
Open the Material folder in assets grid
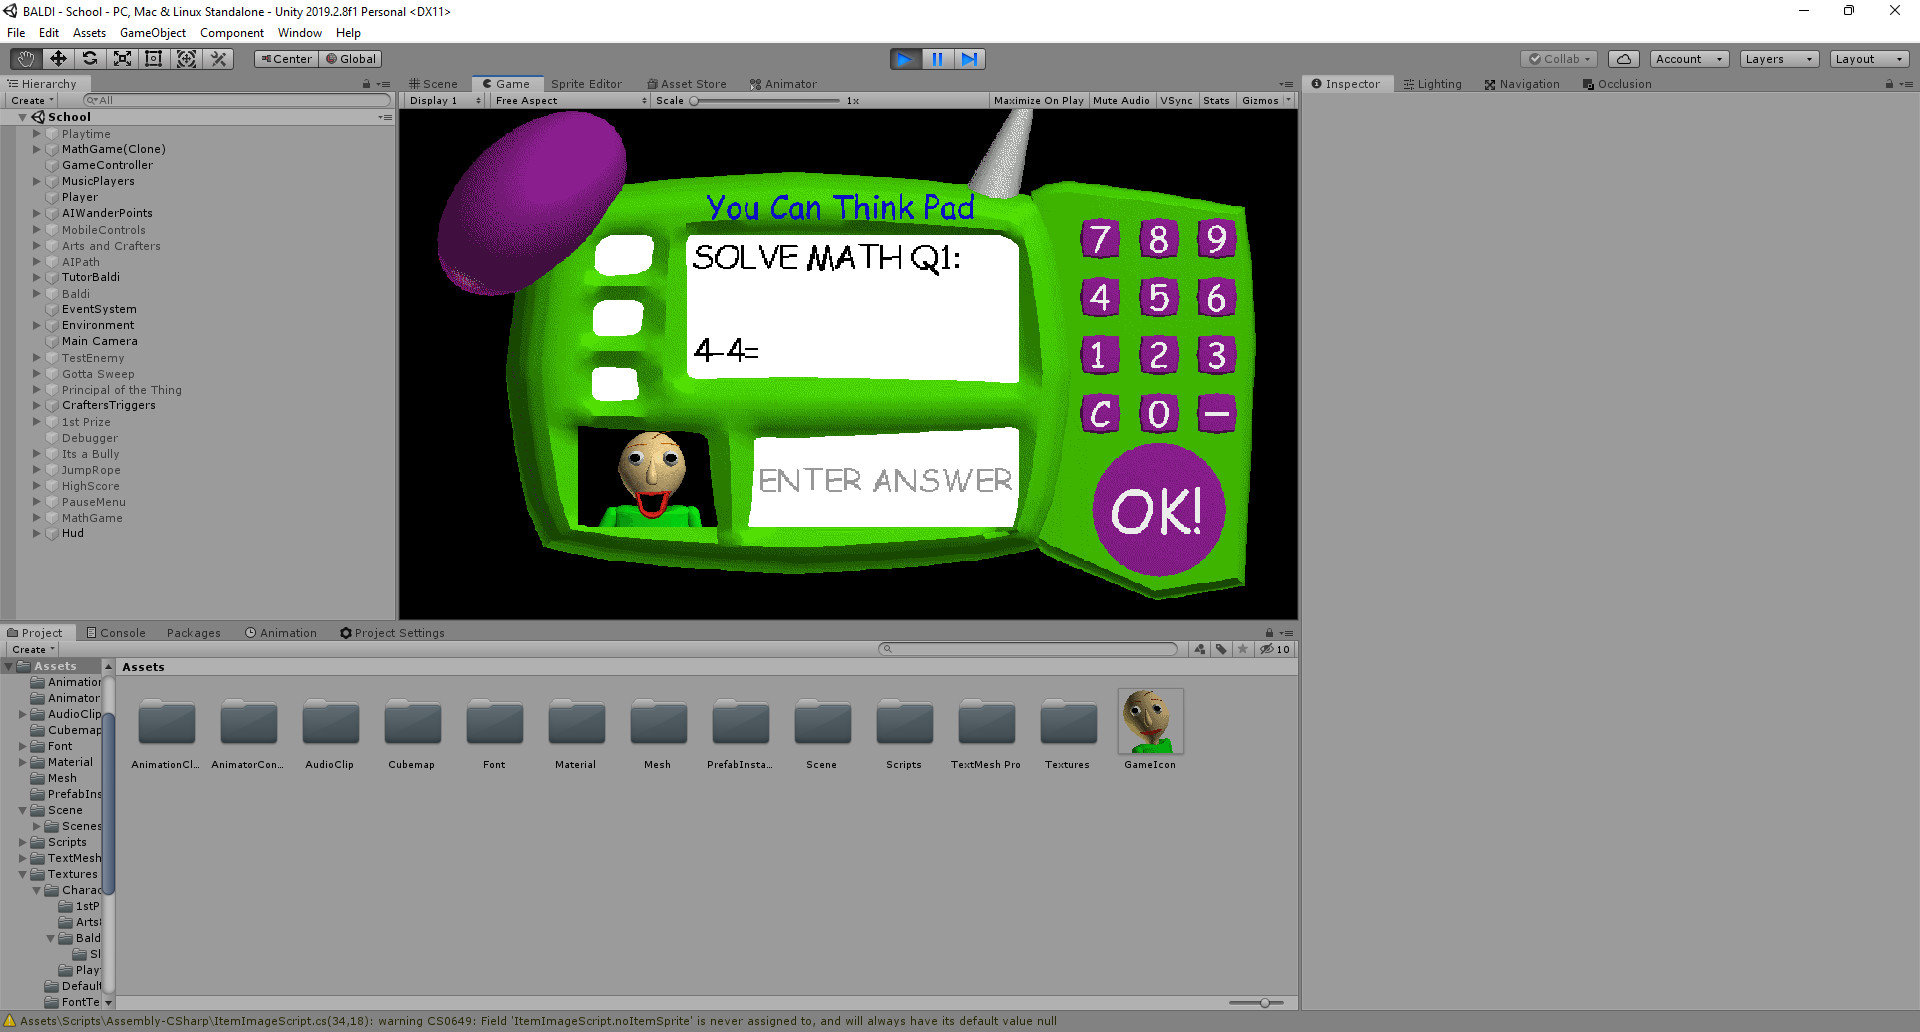576,723
